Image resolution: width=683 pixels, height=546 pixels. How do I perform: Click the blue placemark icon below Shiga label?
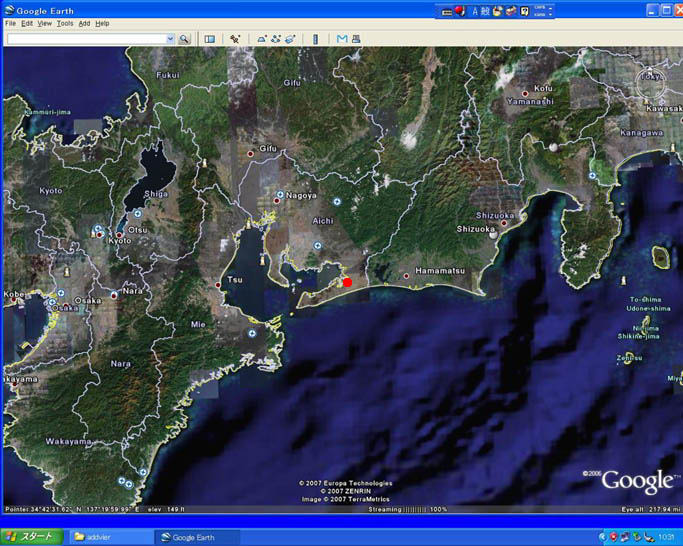pos(138,214)
